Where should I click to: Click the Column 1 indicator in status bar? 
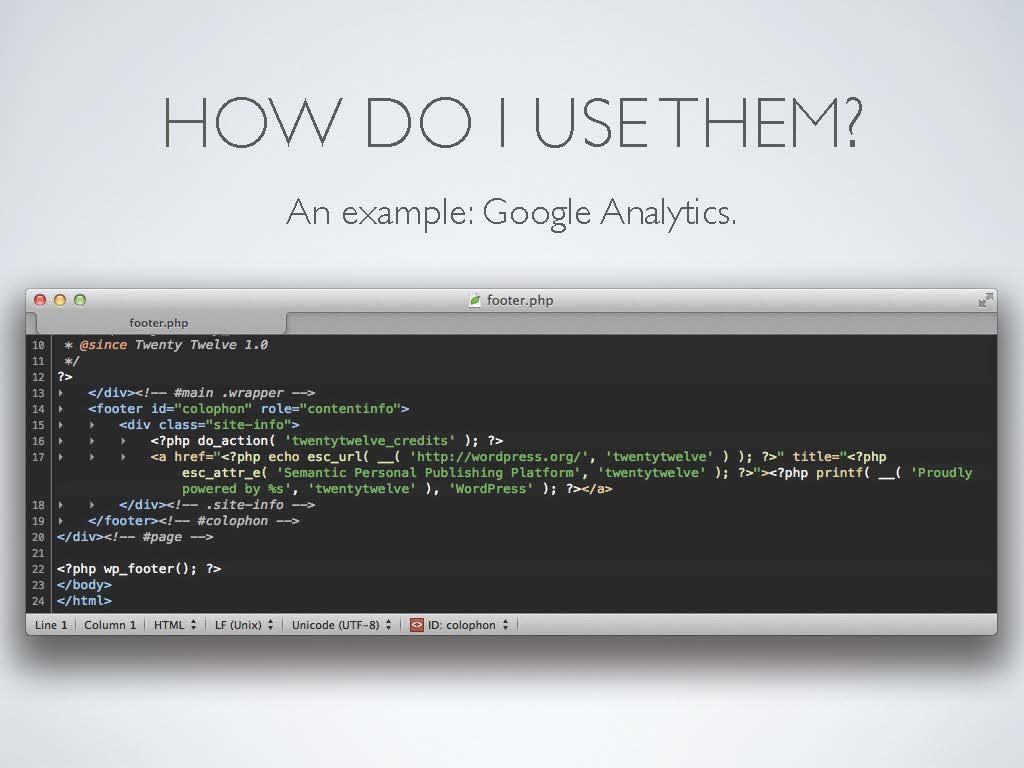click(110, 625)
